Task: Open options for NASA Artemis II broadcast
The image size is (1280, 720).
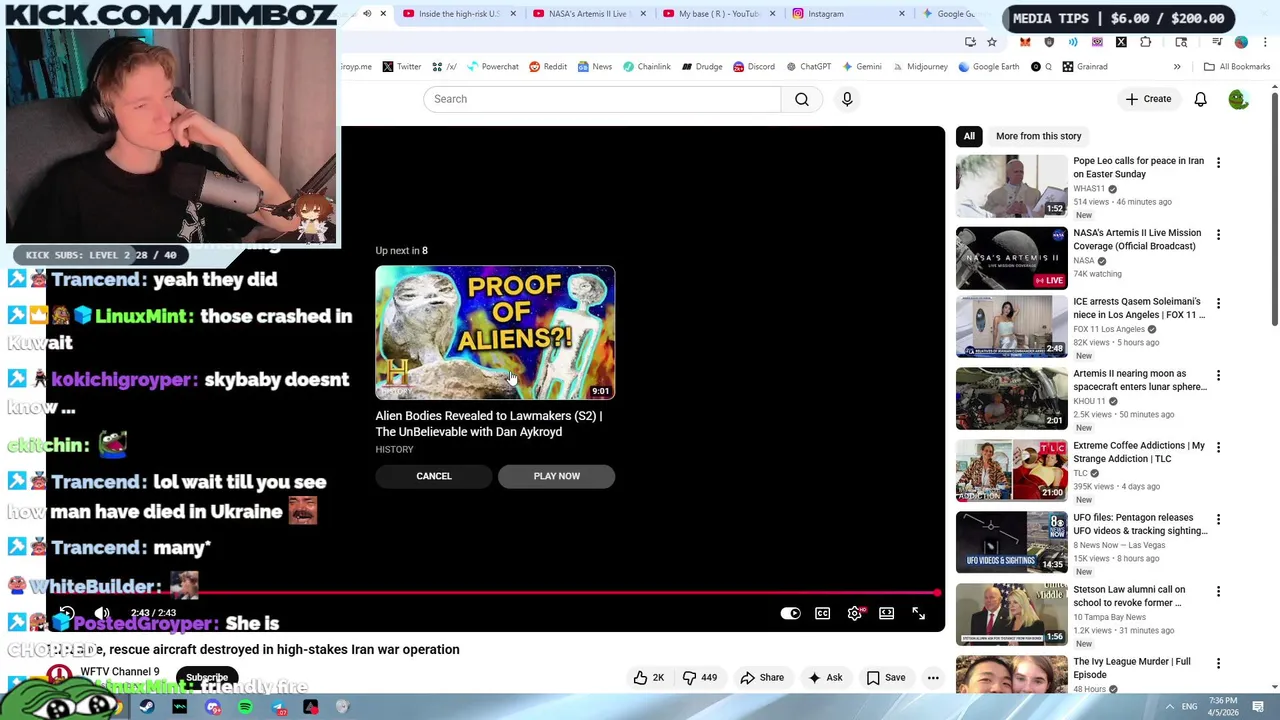Action: point(1218,234)
